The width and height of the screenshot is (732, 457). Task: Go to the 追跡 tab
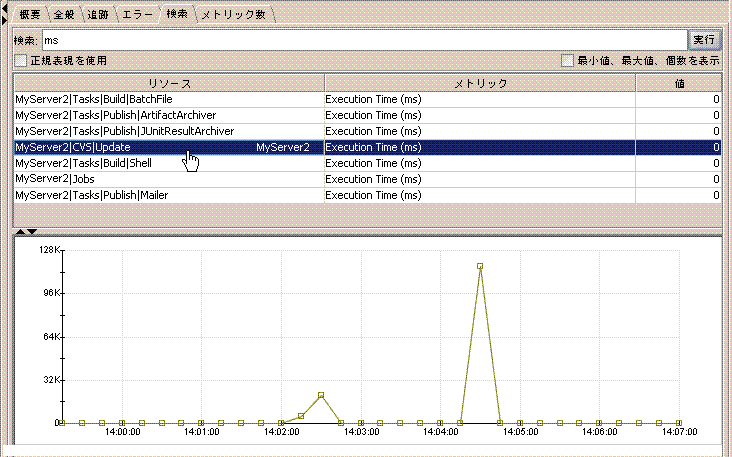[x=98, y=14]
